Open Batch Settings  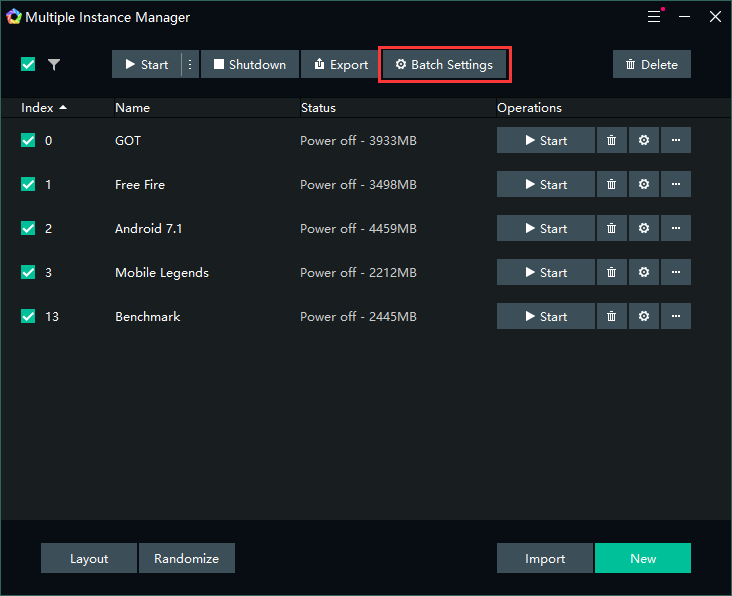pyautogui.click(x=444, y=65)
